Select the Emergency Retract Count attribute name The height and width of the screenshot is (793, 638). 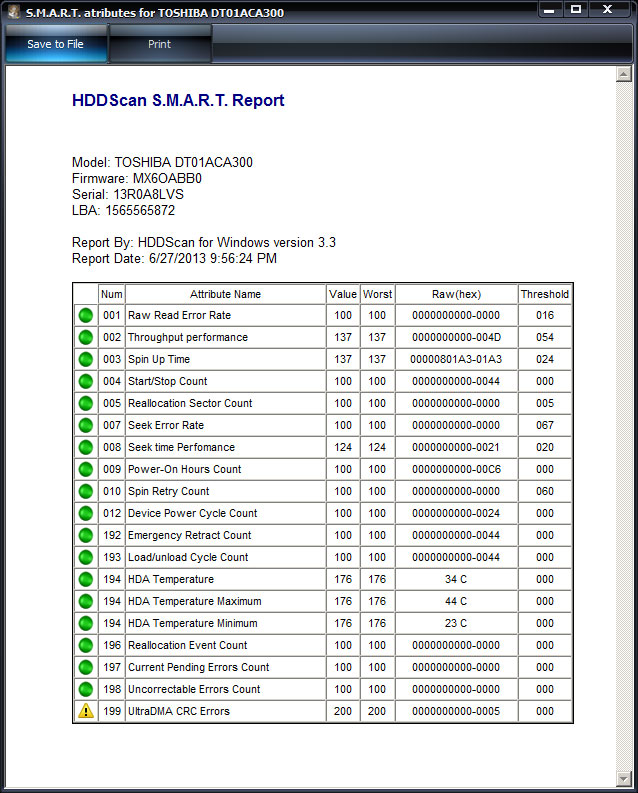pos(190,536)
